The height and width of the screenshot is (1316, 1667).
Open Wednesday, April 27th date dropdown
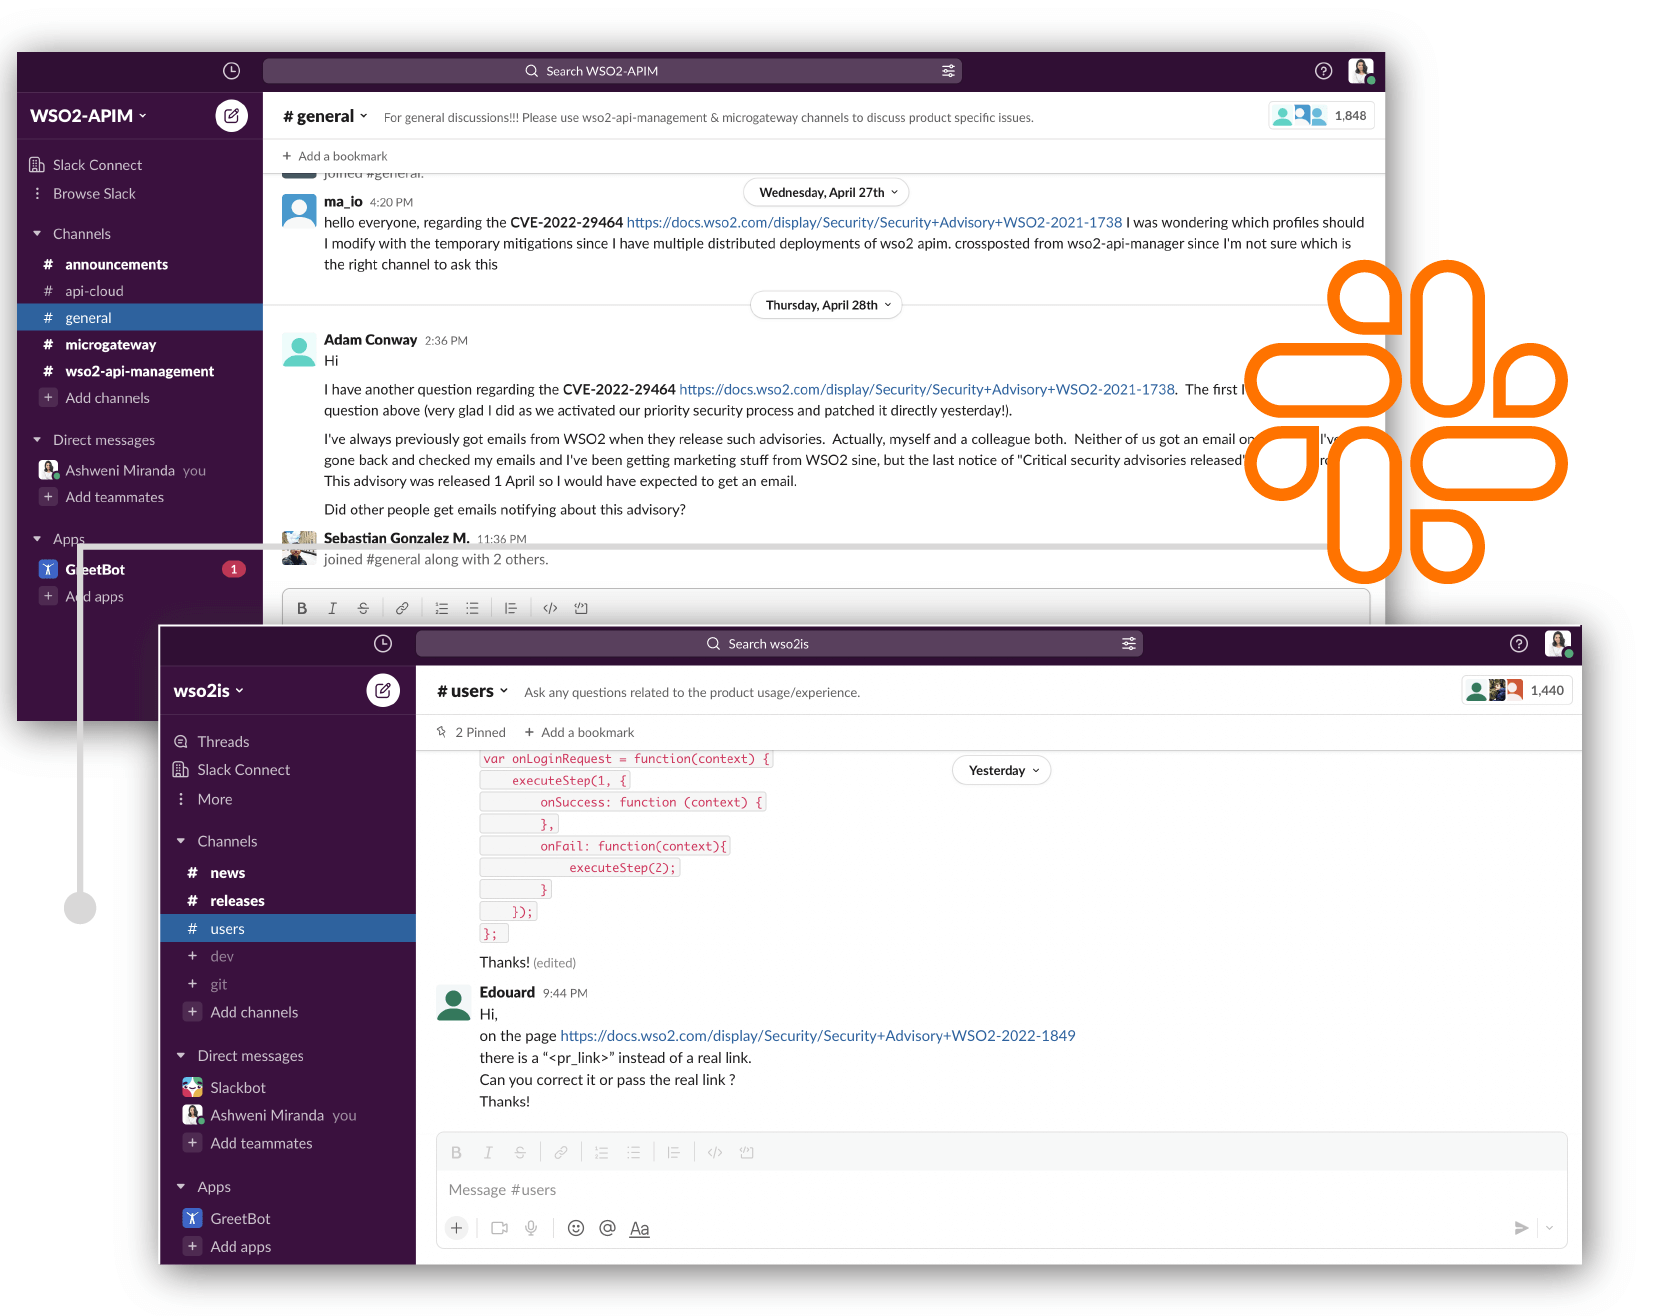coord(827,193)
